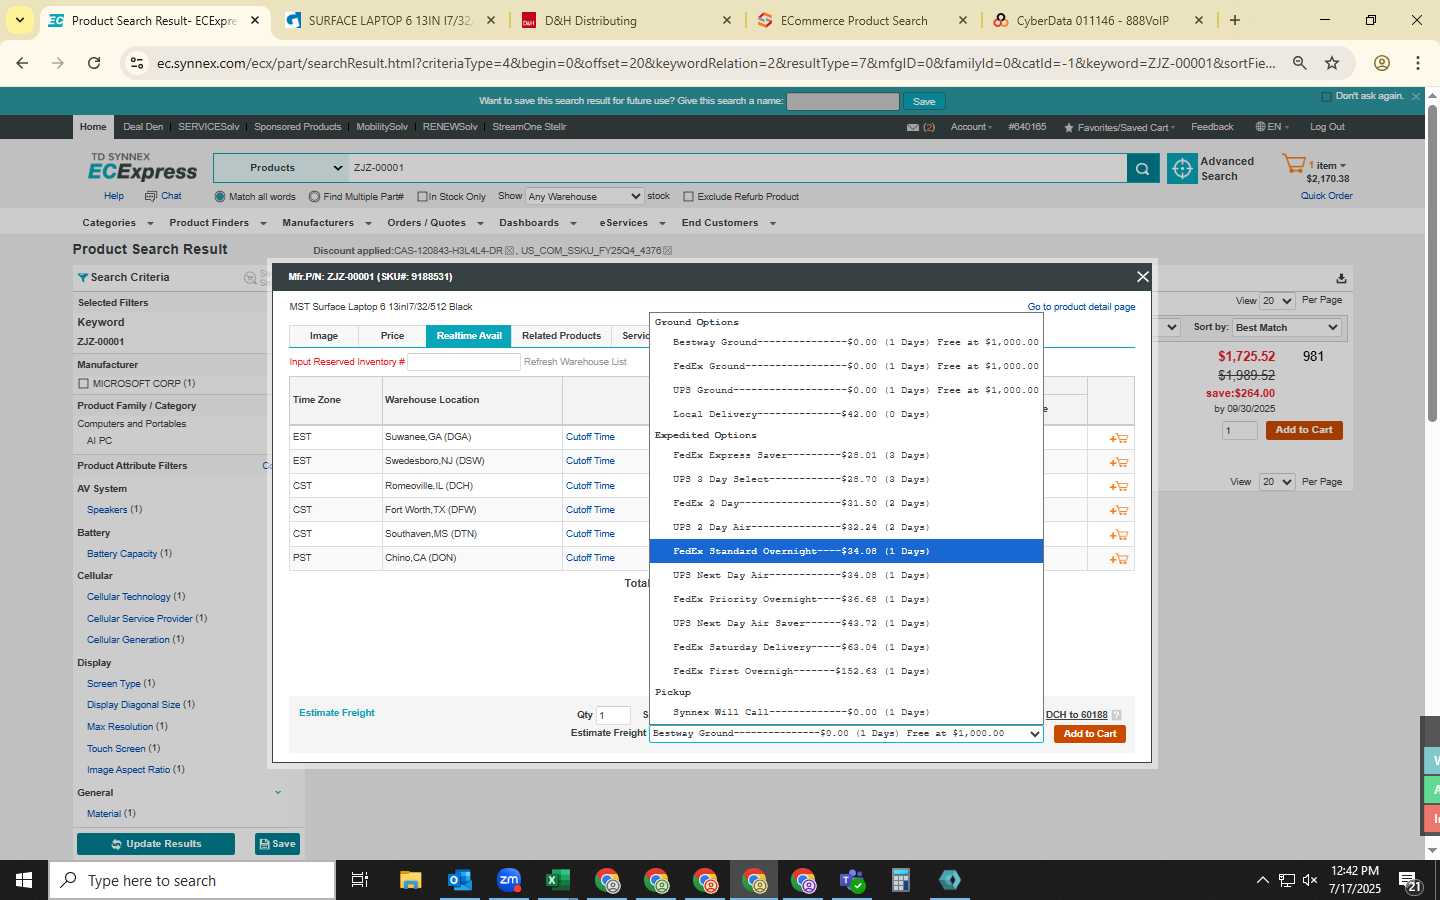Open Outlook from the taskbar
Viewport: 1440px width, 900px height.
[459, 880]
